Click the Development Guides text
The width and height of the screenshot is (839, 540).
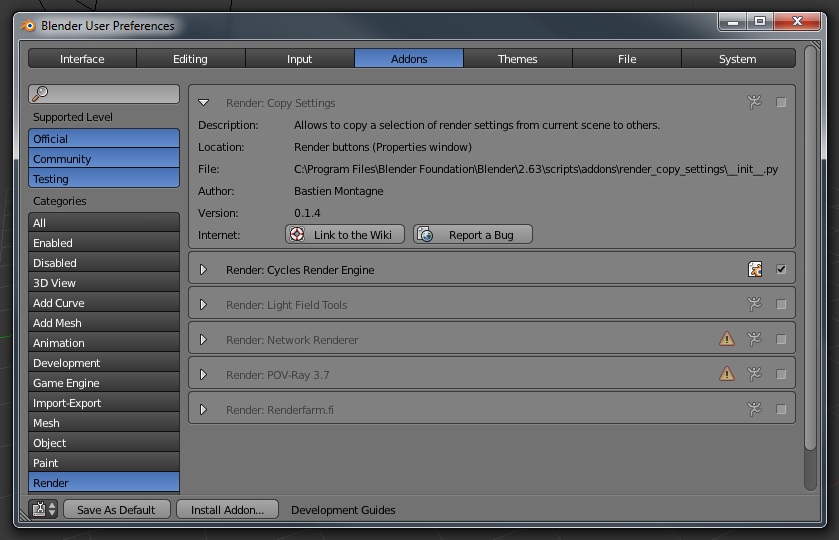click(x=343, y=510)
